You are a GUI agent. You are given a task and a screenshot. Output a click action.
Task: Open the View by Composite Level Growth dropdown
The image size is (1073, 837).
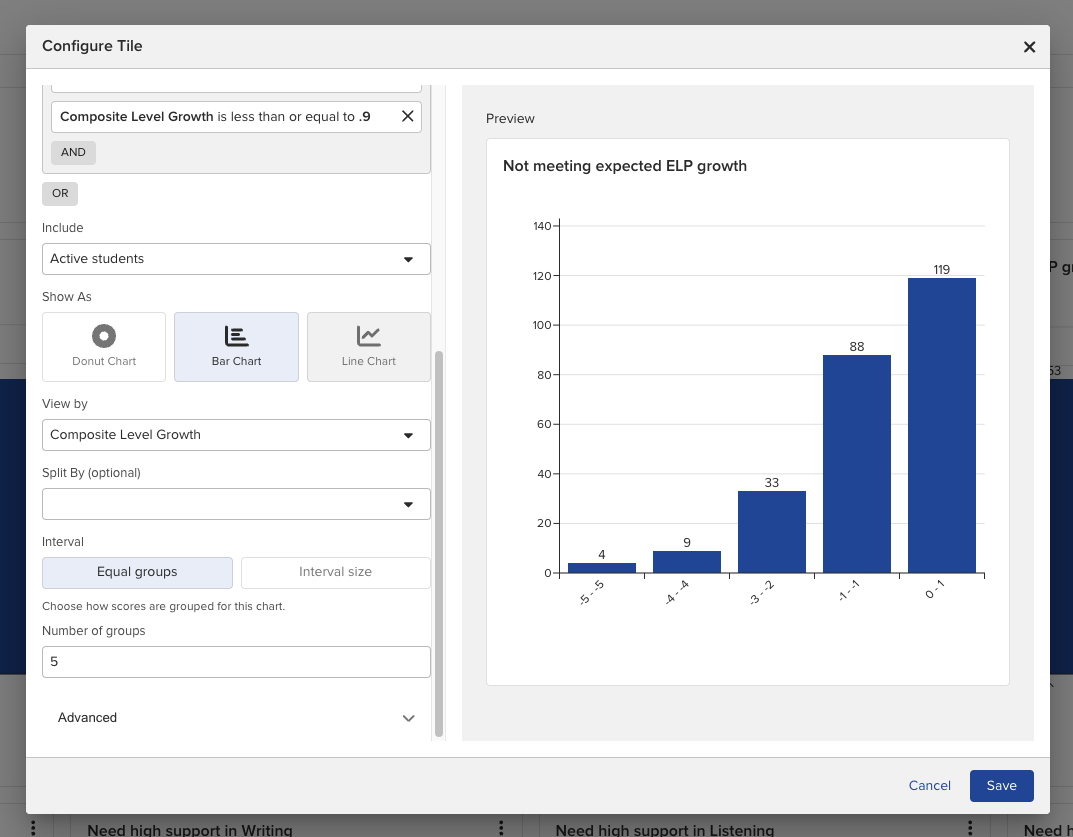[236, 435]
